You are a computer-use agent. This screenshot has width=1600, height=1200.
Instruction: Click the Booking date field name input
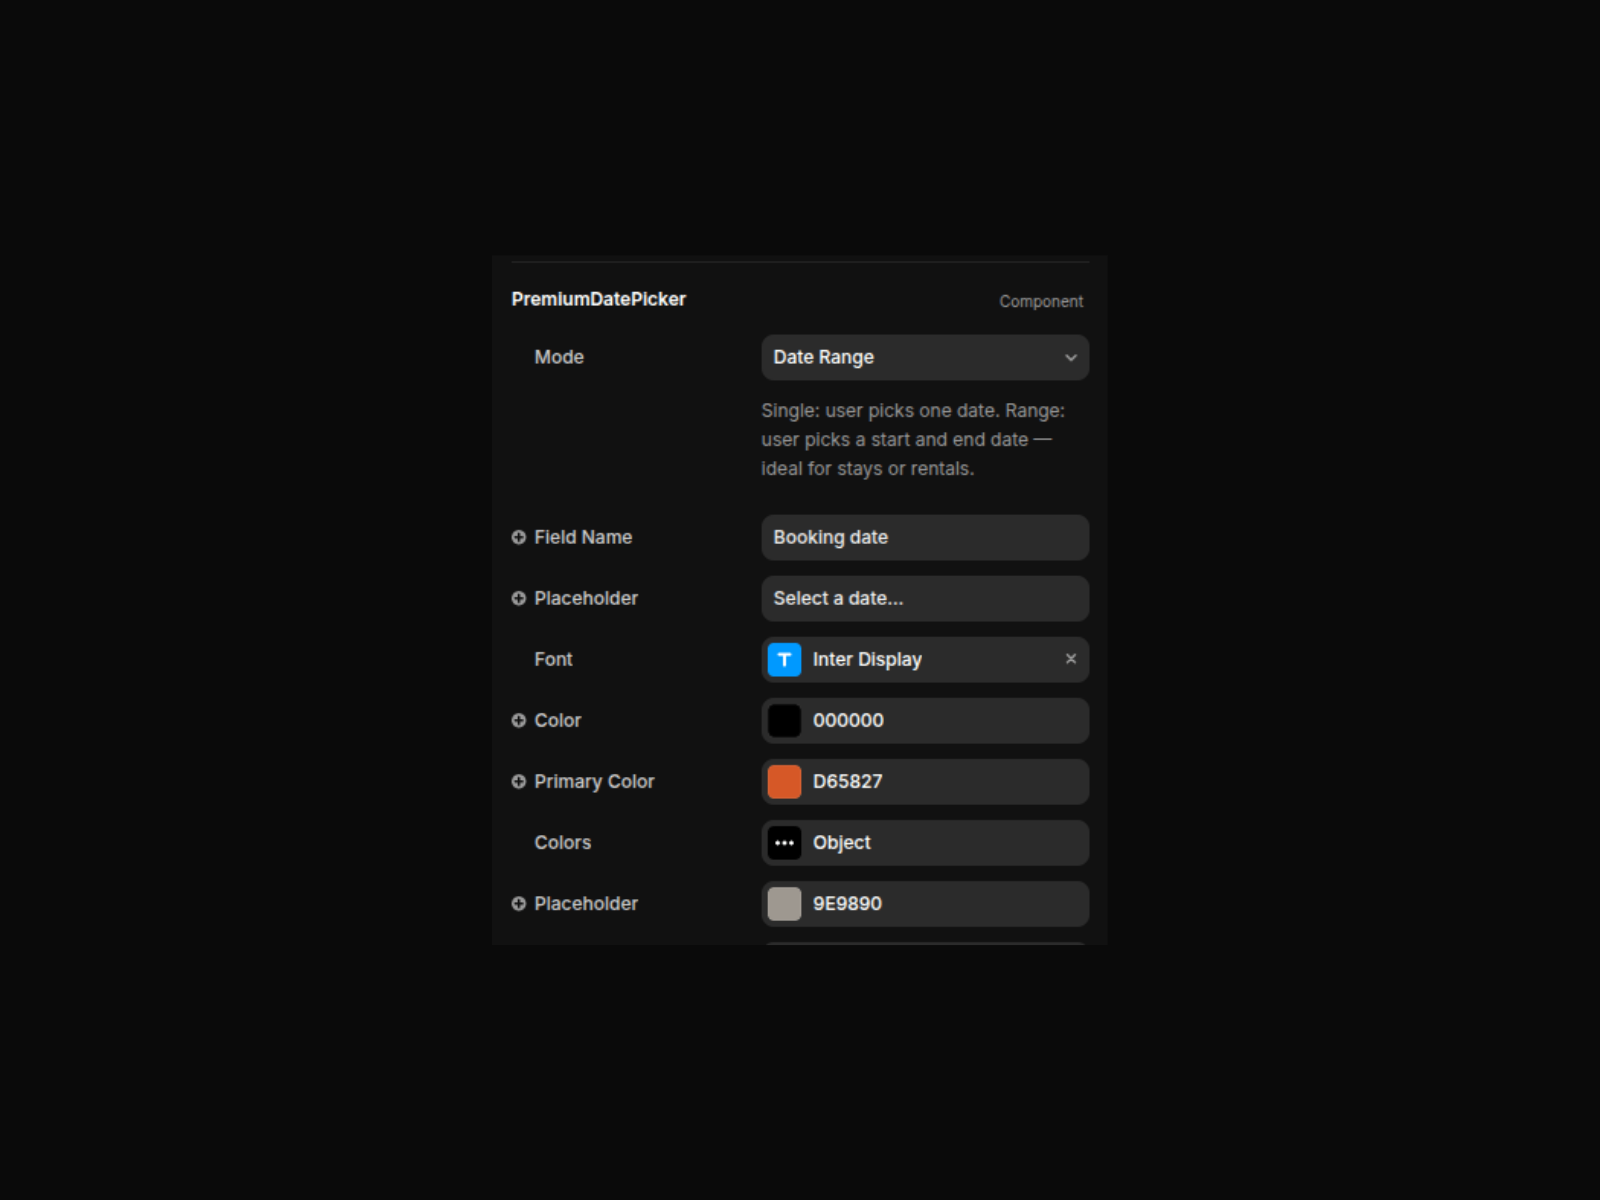(924, 537)
